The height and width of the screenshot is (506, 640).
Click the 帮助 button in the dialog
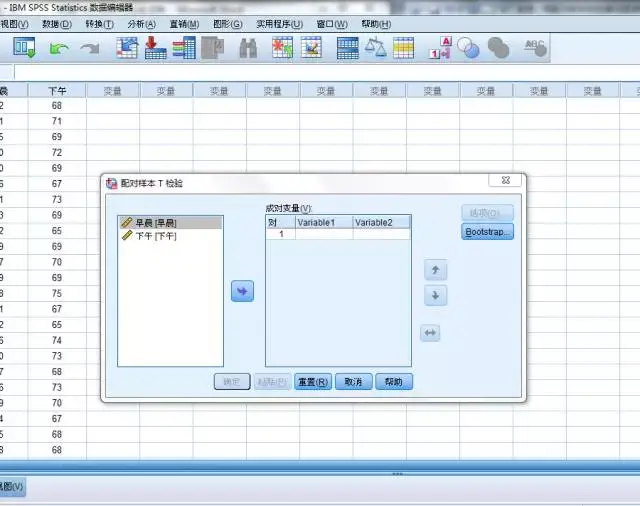[x=394, y=382]
